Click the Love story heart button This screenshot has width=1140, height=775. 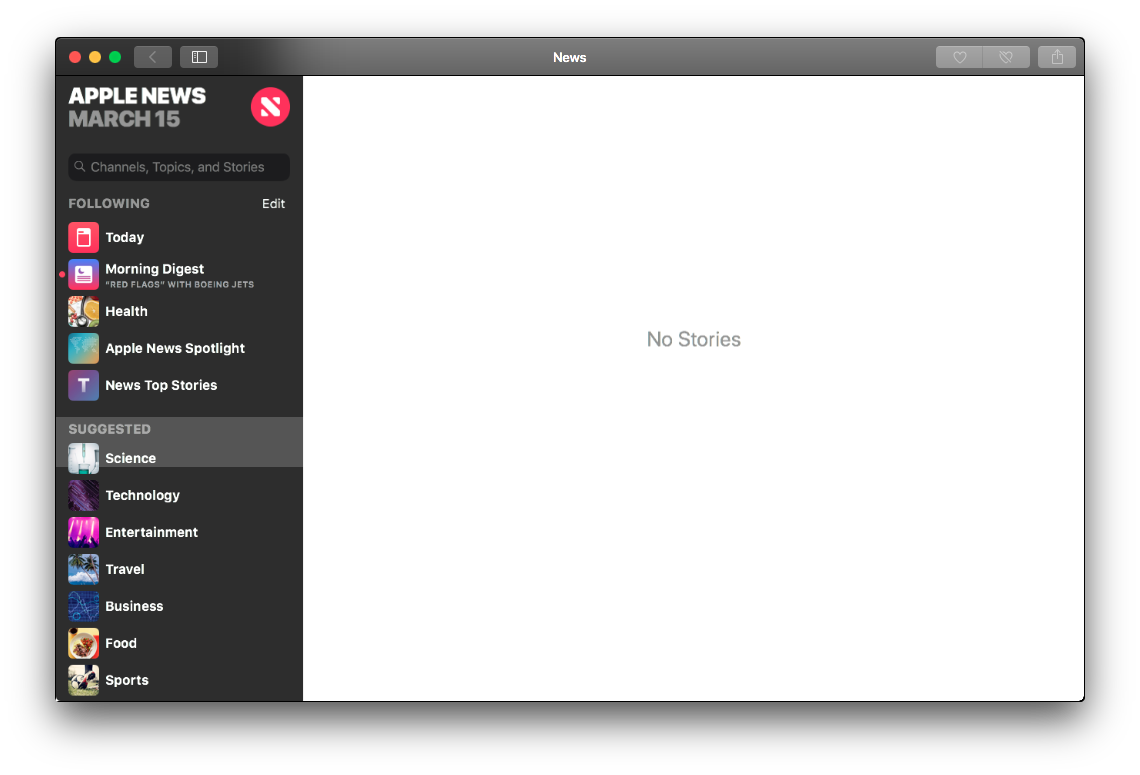point(959,57)
